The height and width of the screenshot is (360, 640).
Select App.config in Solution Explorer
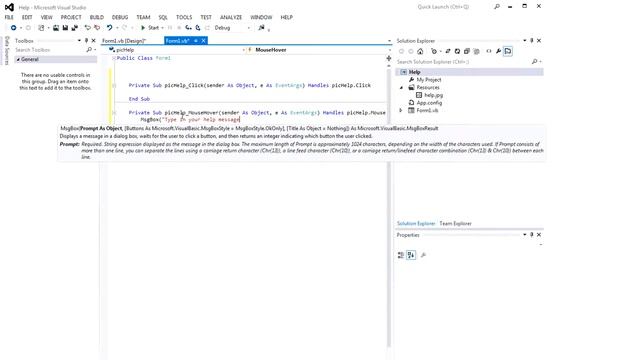click(429, 103)
